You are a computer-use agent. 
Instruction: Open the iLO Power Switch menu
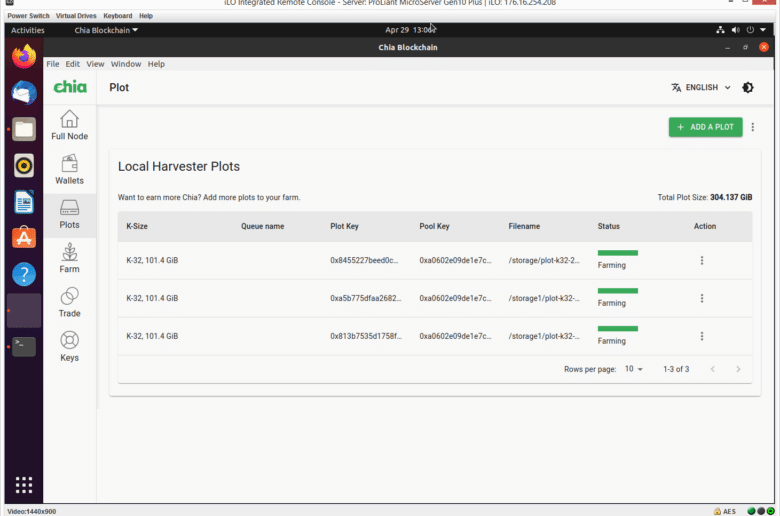coord(28,15)
